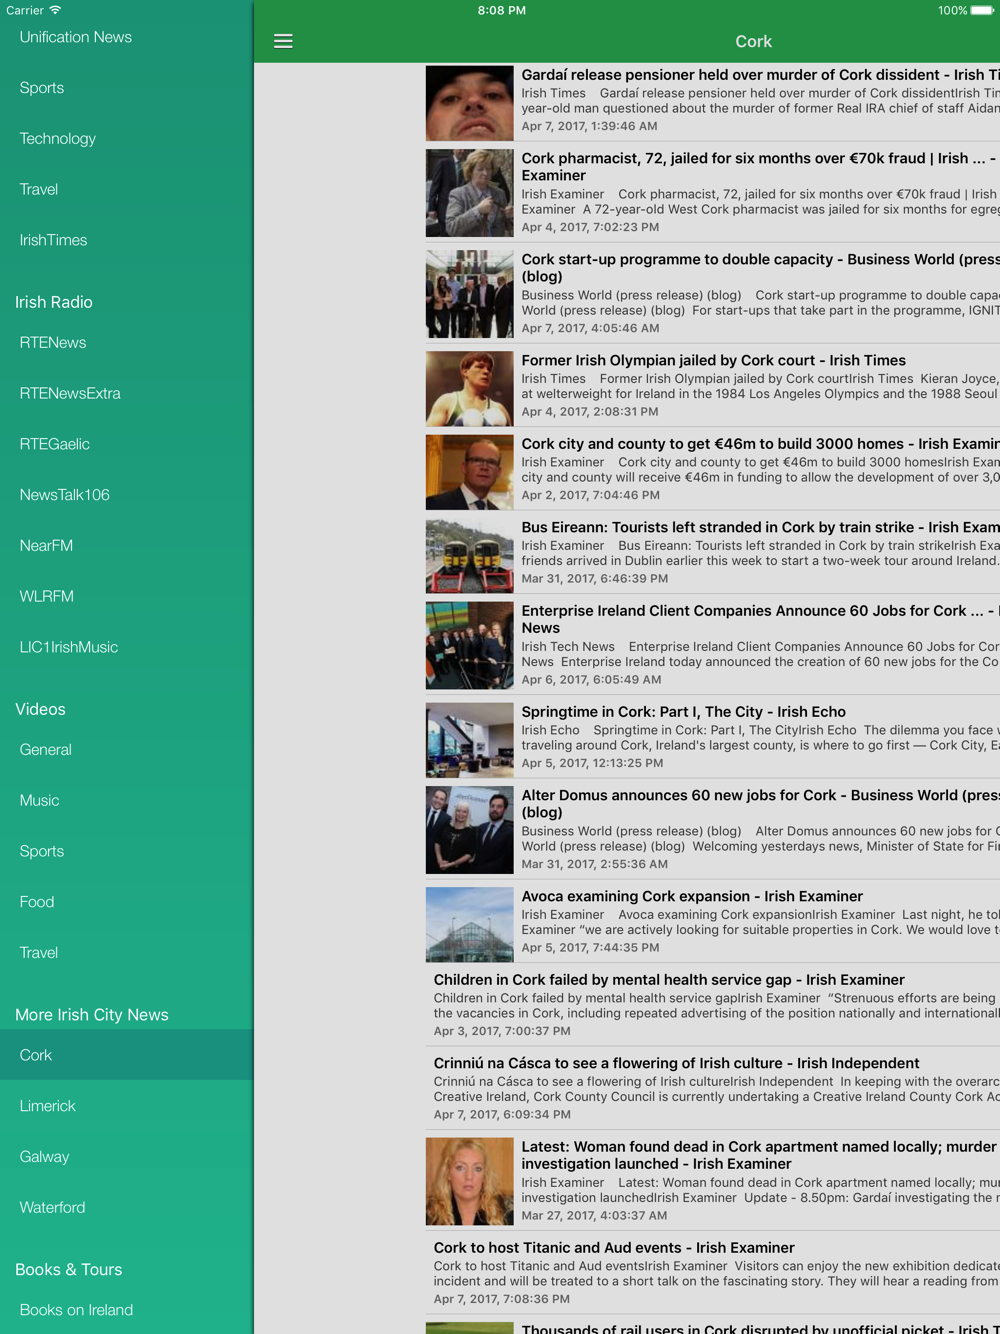Click the Irish Radio section header

tap(54, 302)
